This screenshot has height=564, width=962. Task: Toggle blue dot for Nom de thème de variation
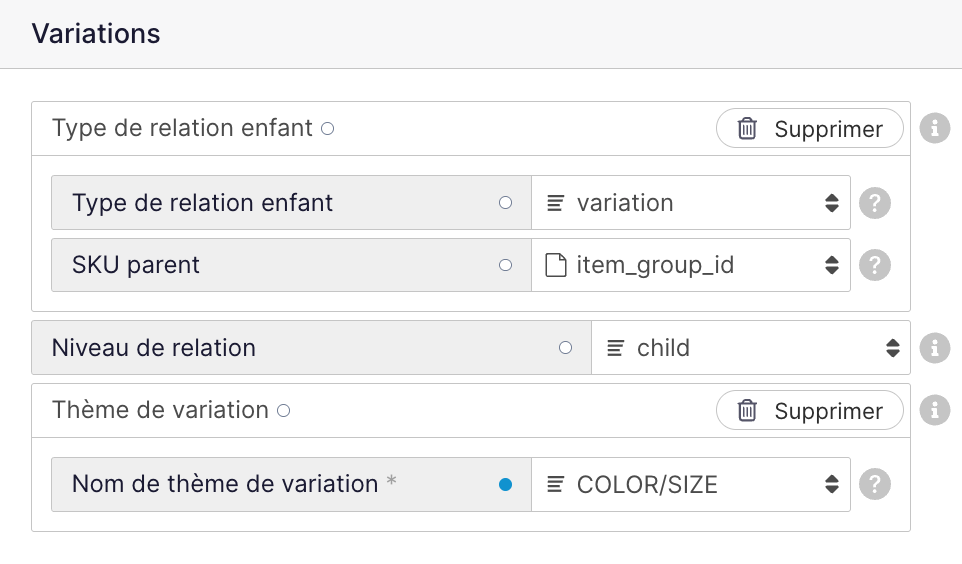[x=505, y=485]
